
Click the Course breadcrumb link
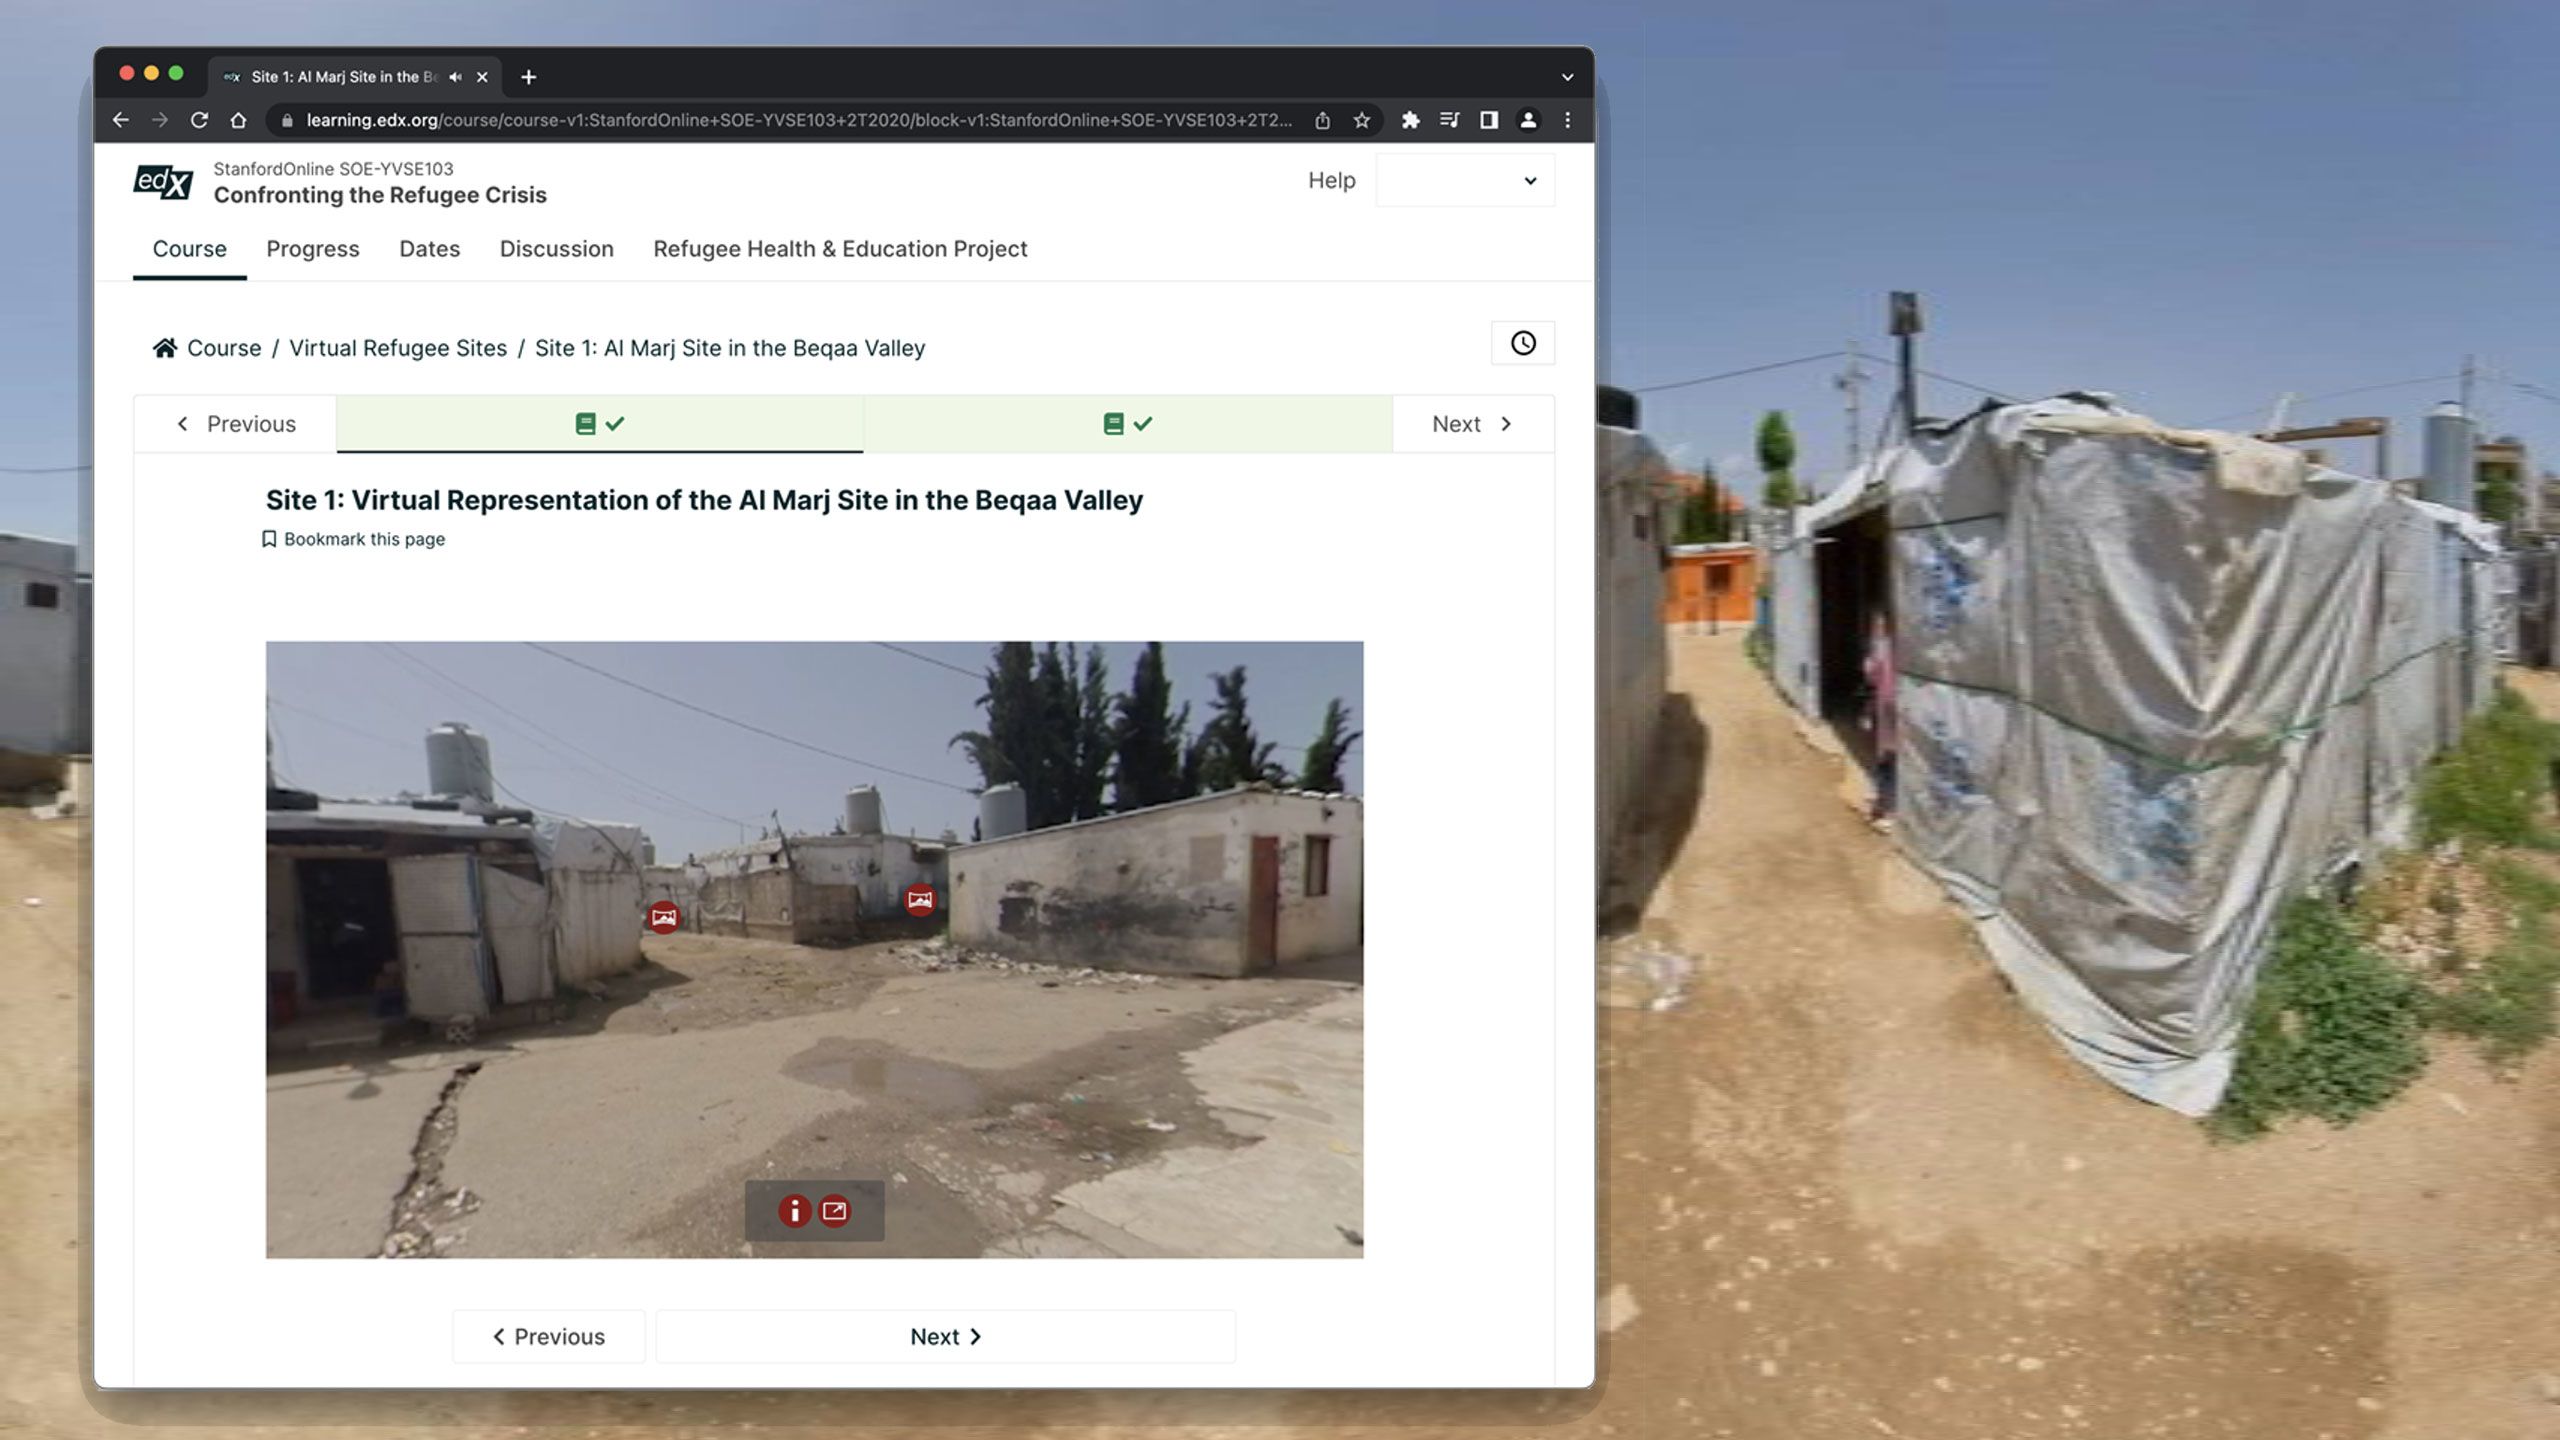(x=224, y=348)
